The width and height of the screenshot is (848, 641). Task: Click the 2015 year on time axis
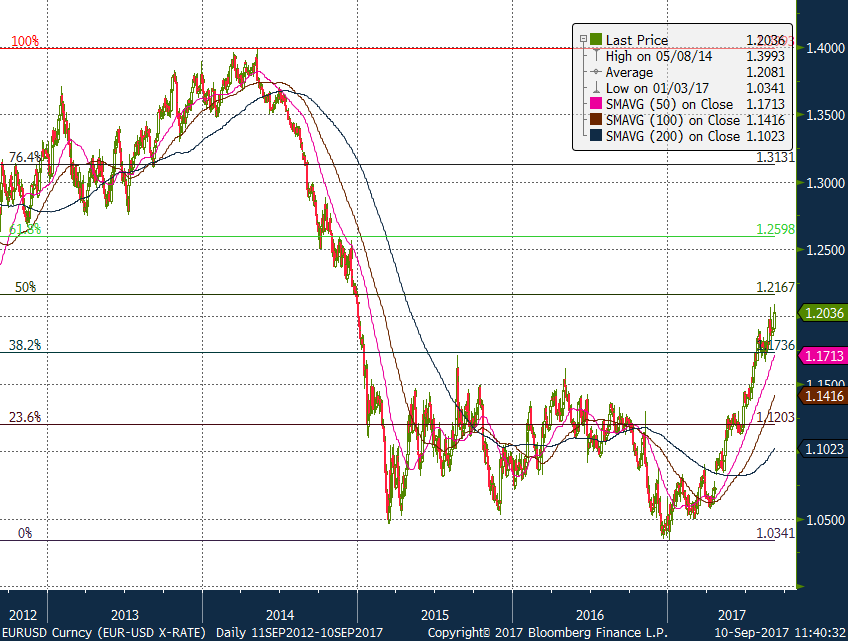pos(435,614)
